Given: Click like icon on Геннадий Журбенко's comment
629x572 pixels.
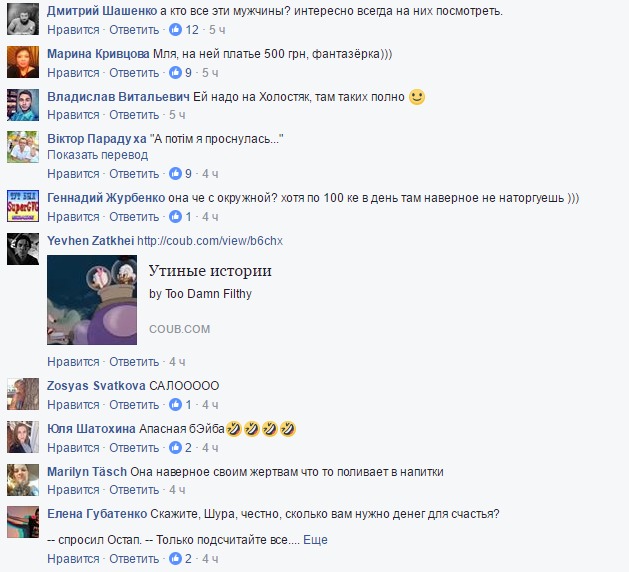Looking at the screenshot, I should point(175,217).
